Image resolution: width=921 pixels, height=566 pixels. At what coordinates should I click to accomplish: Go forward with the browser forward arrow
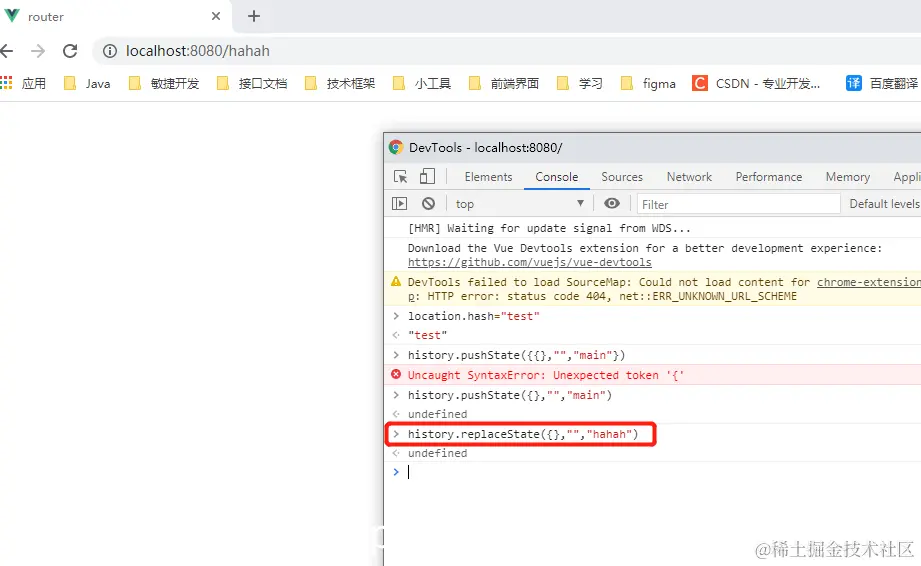38,51
